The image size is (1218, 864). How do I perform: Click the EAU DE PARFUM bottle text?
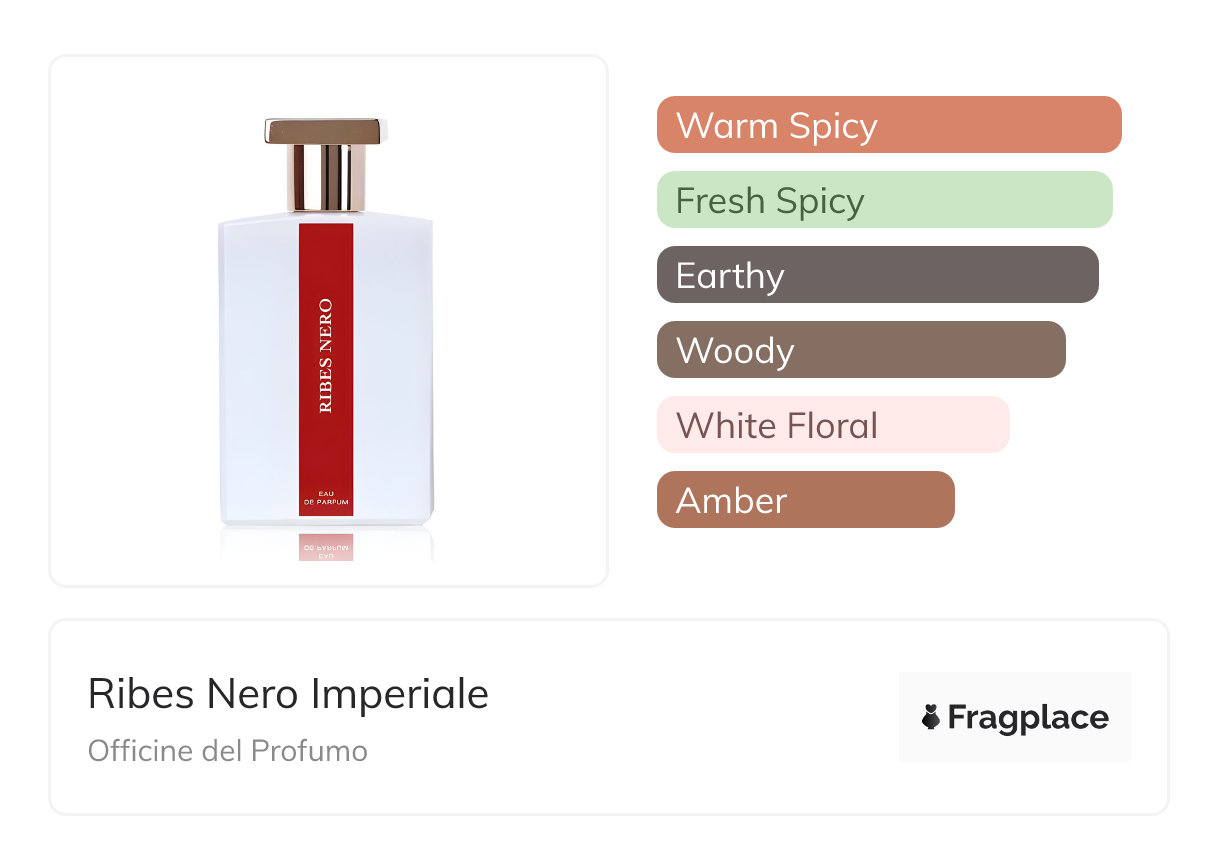tap(326, 500)
